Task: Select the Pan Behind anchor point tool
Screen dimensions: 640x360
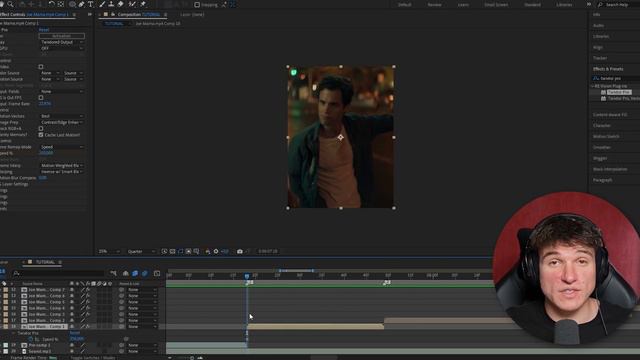Action: pyautogui.click(x=61, y=4)
